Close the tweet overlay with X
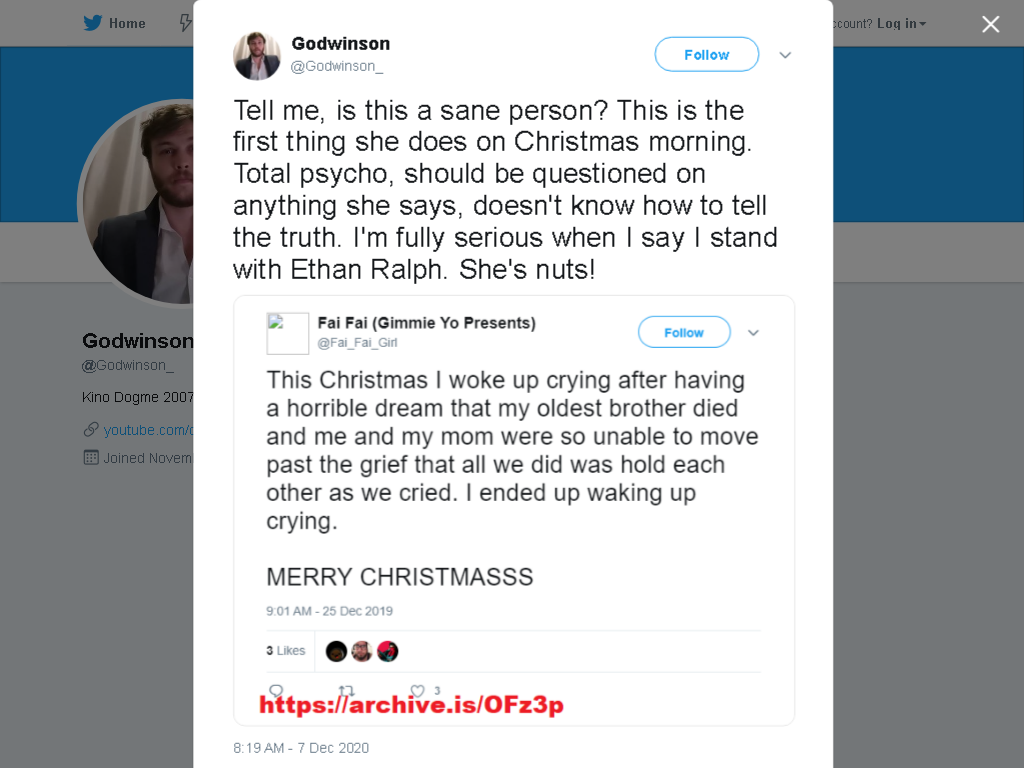Image resolution: width=1024 pixels, height=768 pixels. pyautogui.click(x=991, y=24)
